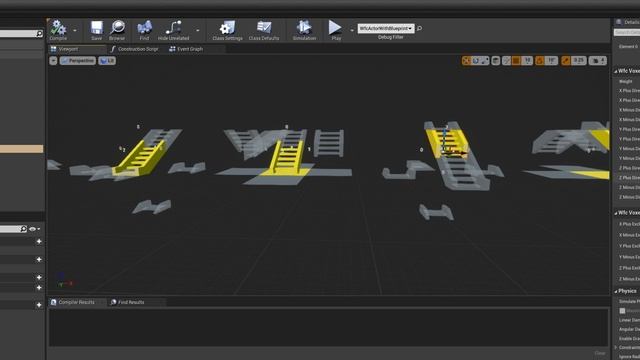This screenshot has width=640, height=360.
Task: Select the translate transform tool
Action: [467, 61]
